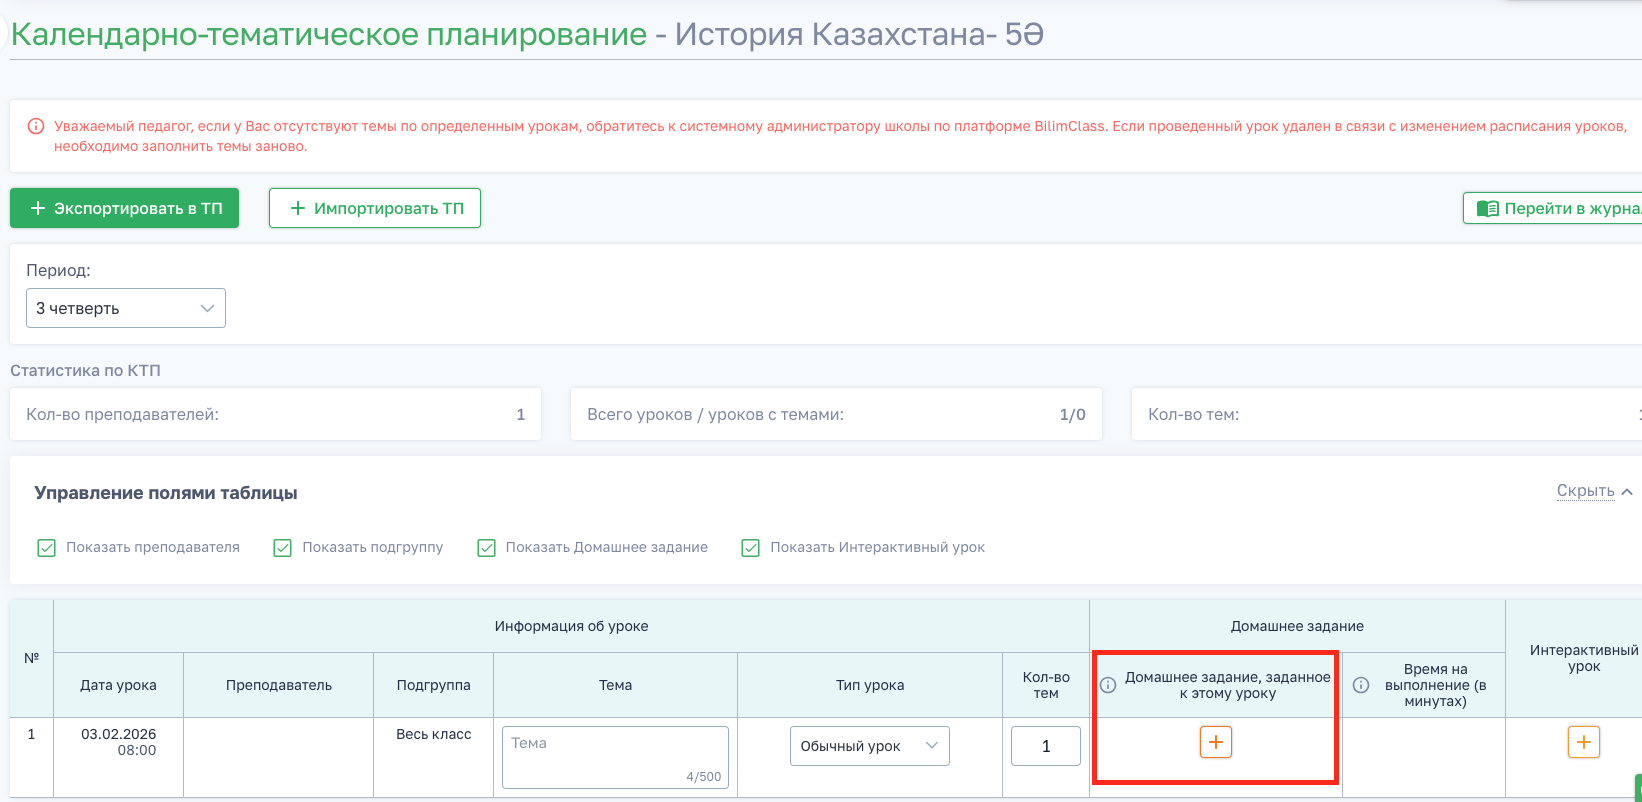Collapse panel using the Скрыть chevron
Screen dimensions: 1642x802
pyautogui.click(x=1627, y=491)
